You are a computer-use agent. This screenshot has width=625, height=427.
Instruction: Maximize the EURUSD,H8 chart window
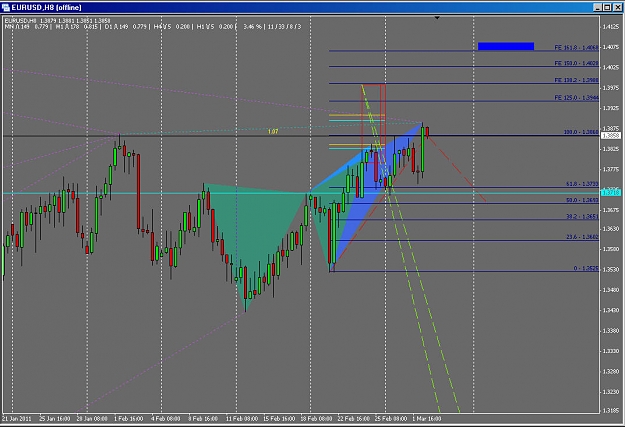click(x=607, y=7)
